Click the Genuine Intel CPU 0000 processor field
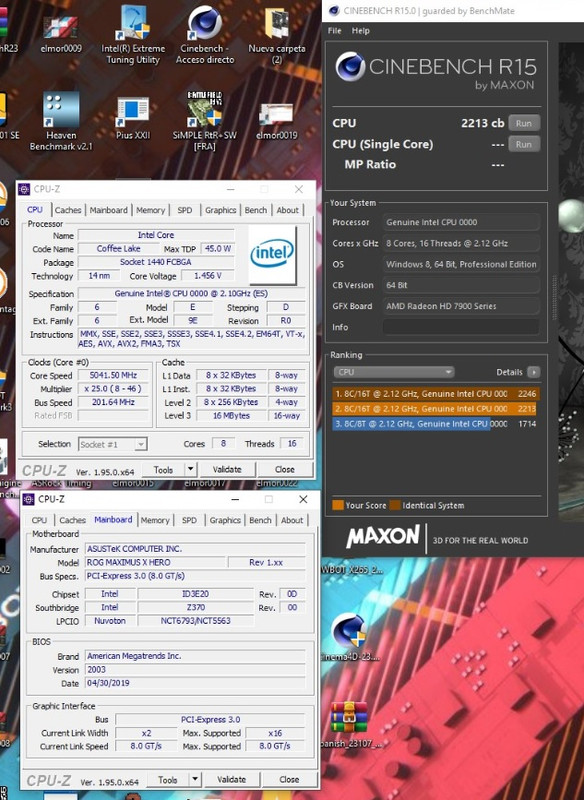 pyautogui.click(x=461, y=222)
